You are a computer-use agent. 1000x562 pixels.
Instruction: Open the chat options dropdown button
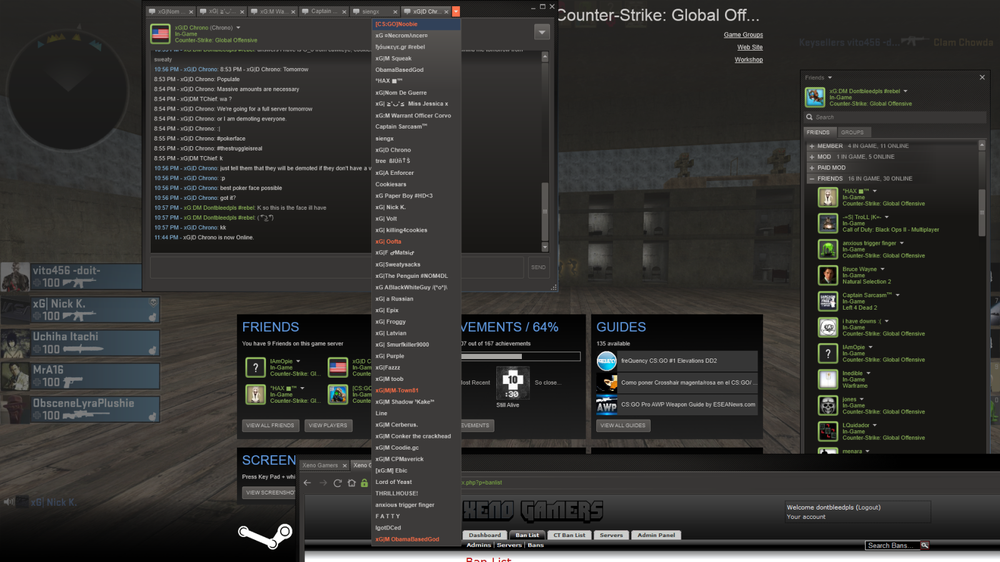pyautogui.click(x=541, y=32)
